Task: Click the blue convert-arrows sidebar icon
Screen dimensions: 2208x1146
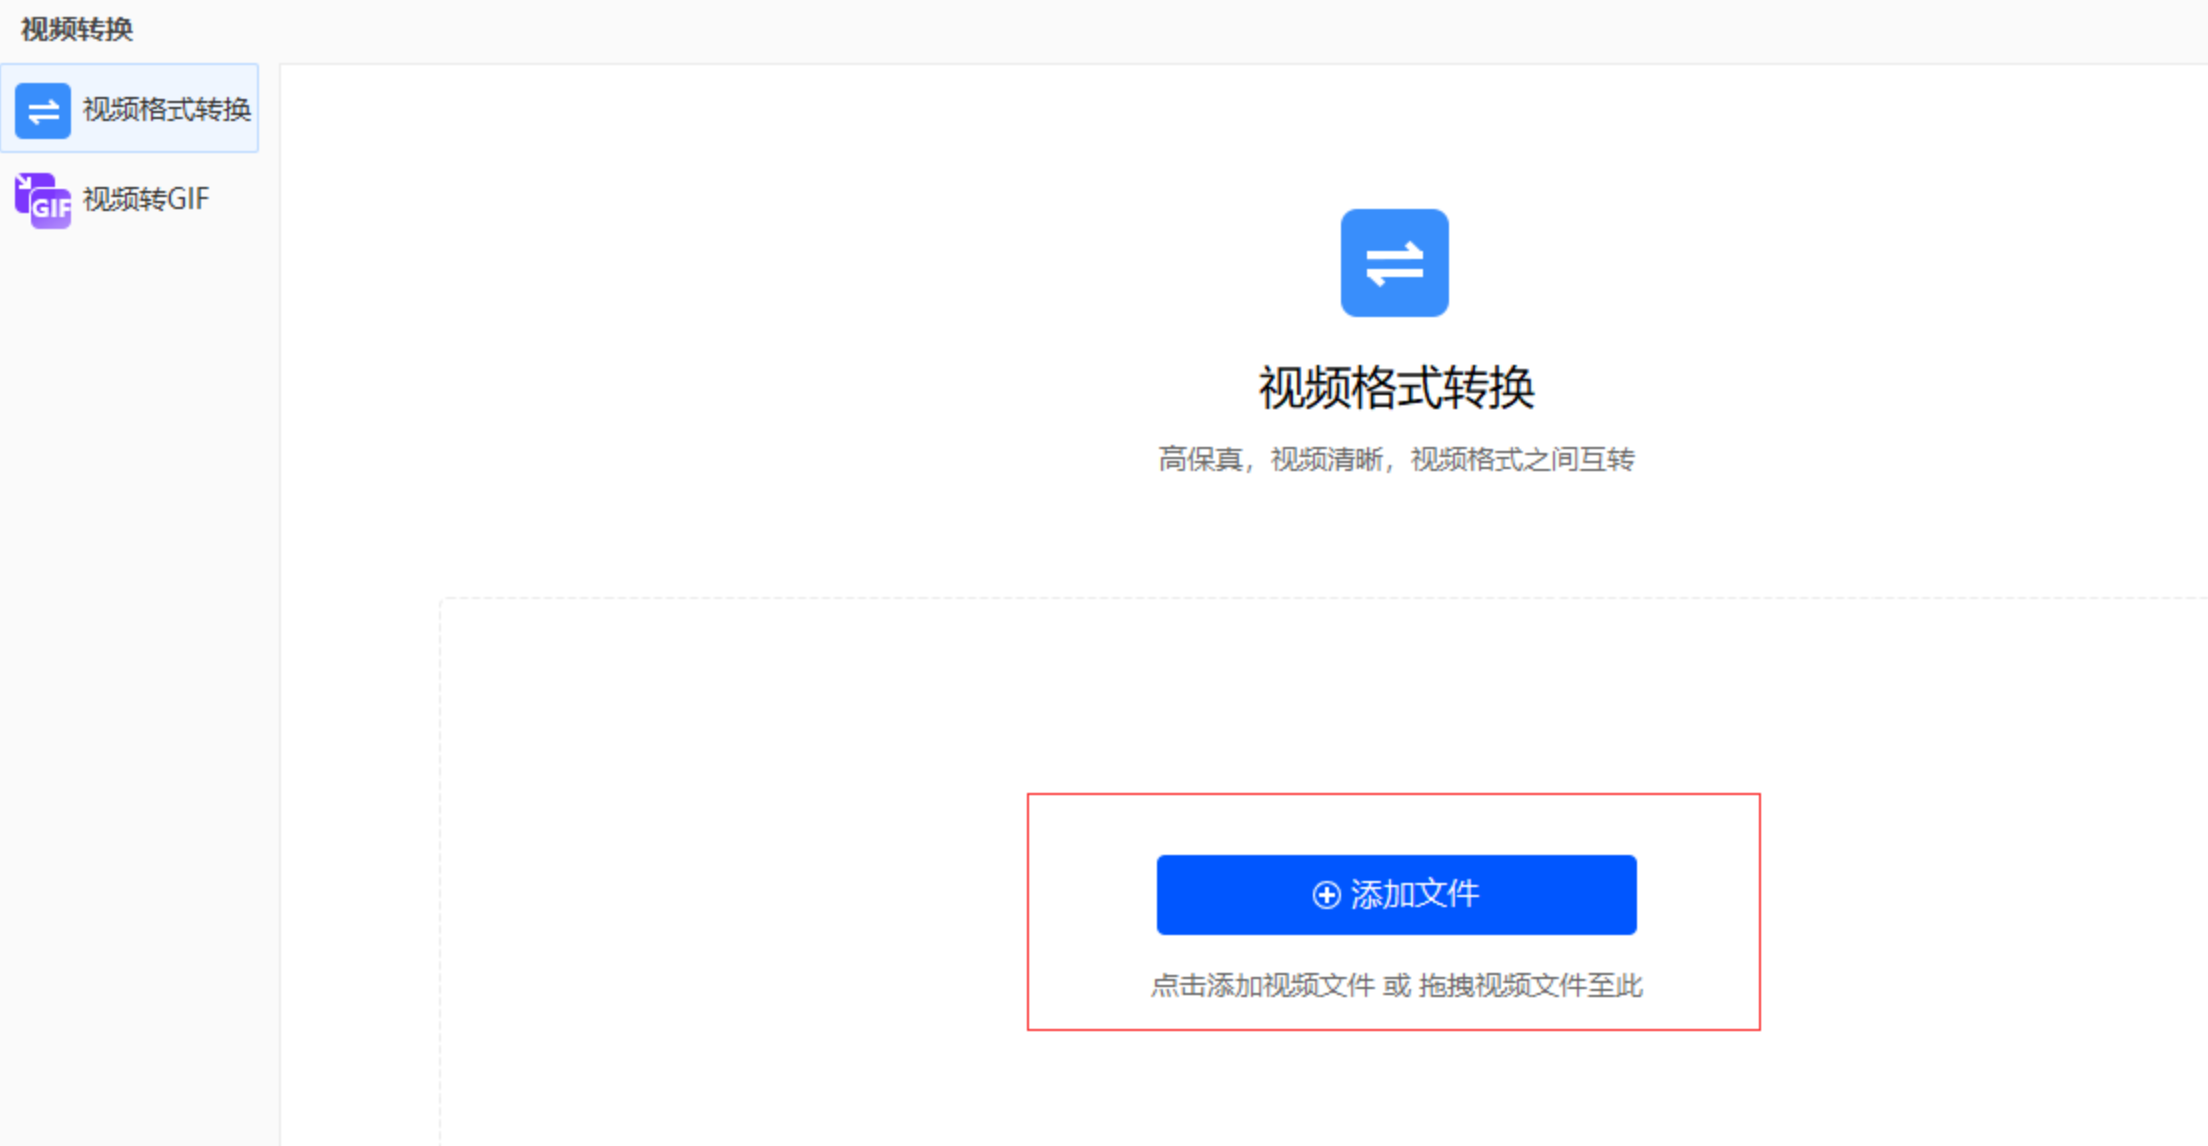Action: coord(43,110)
